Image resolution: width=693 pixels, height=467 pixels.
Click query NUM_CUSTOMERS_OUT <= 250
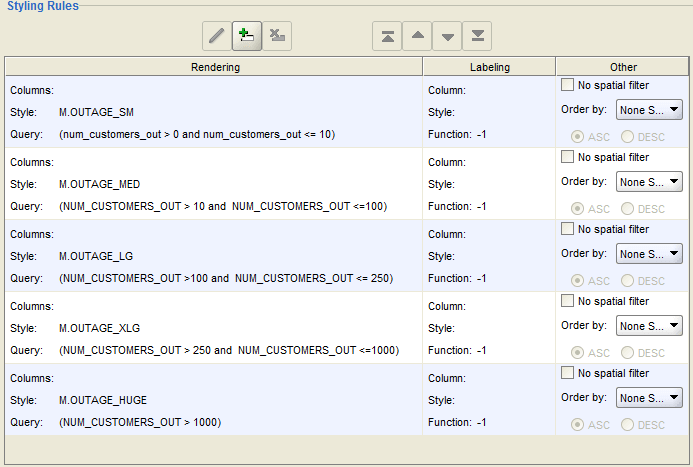point(314,278)
